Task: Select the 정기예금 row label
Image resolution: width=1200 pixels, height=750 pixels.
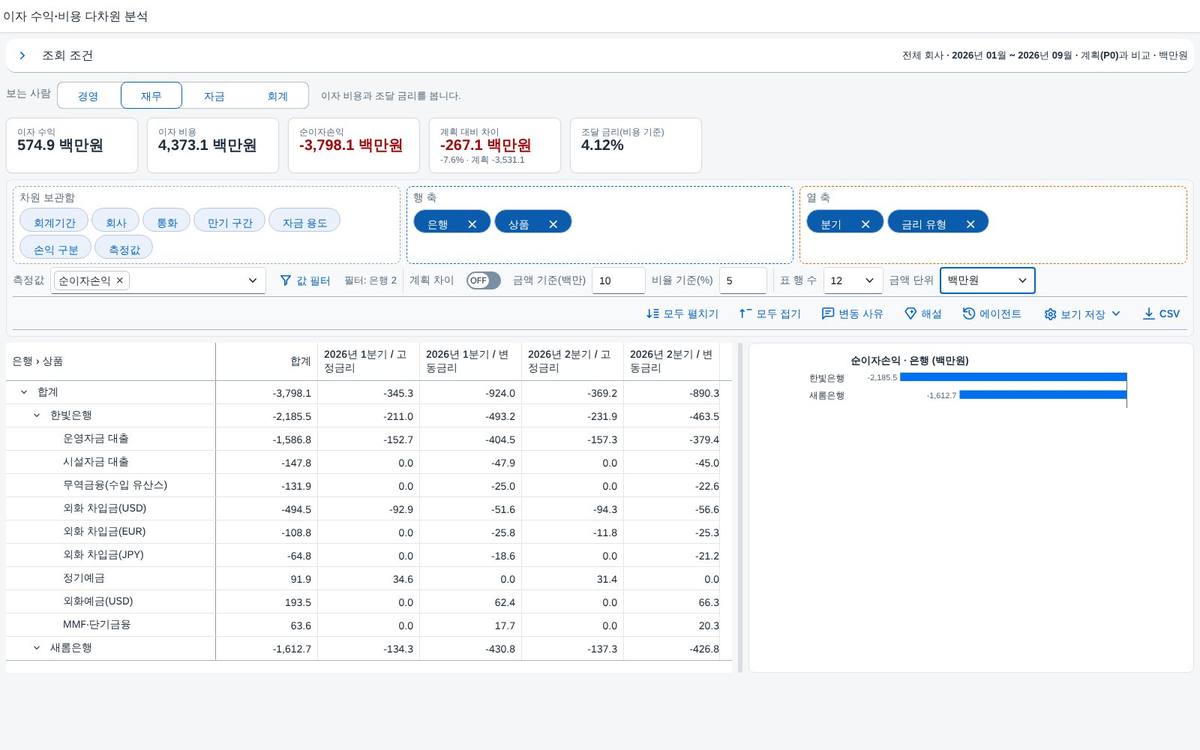Action: [x=84, y=578]
